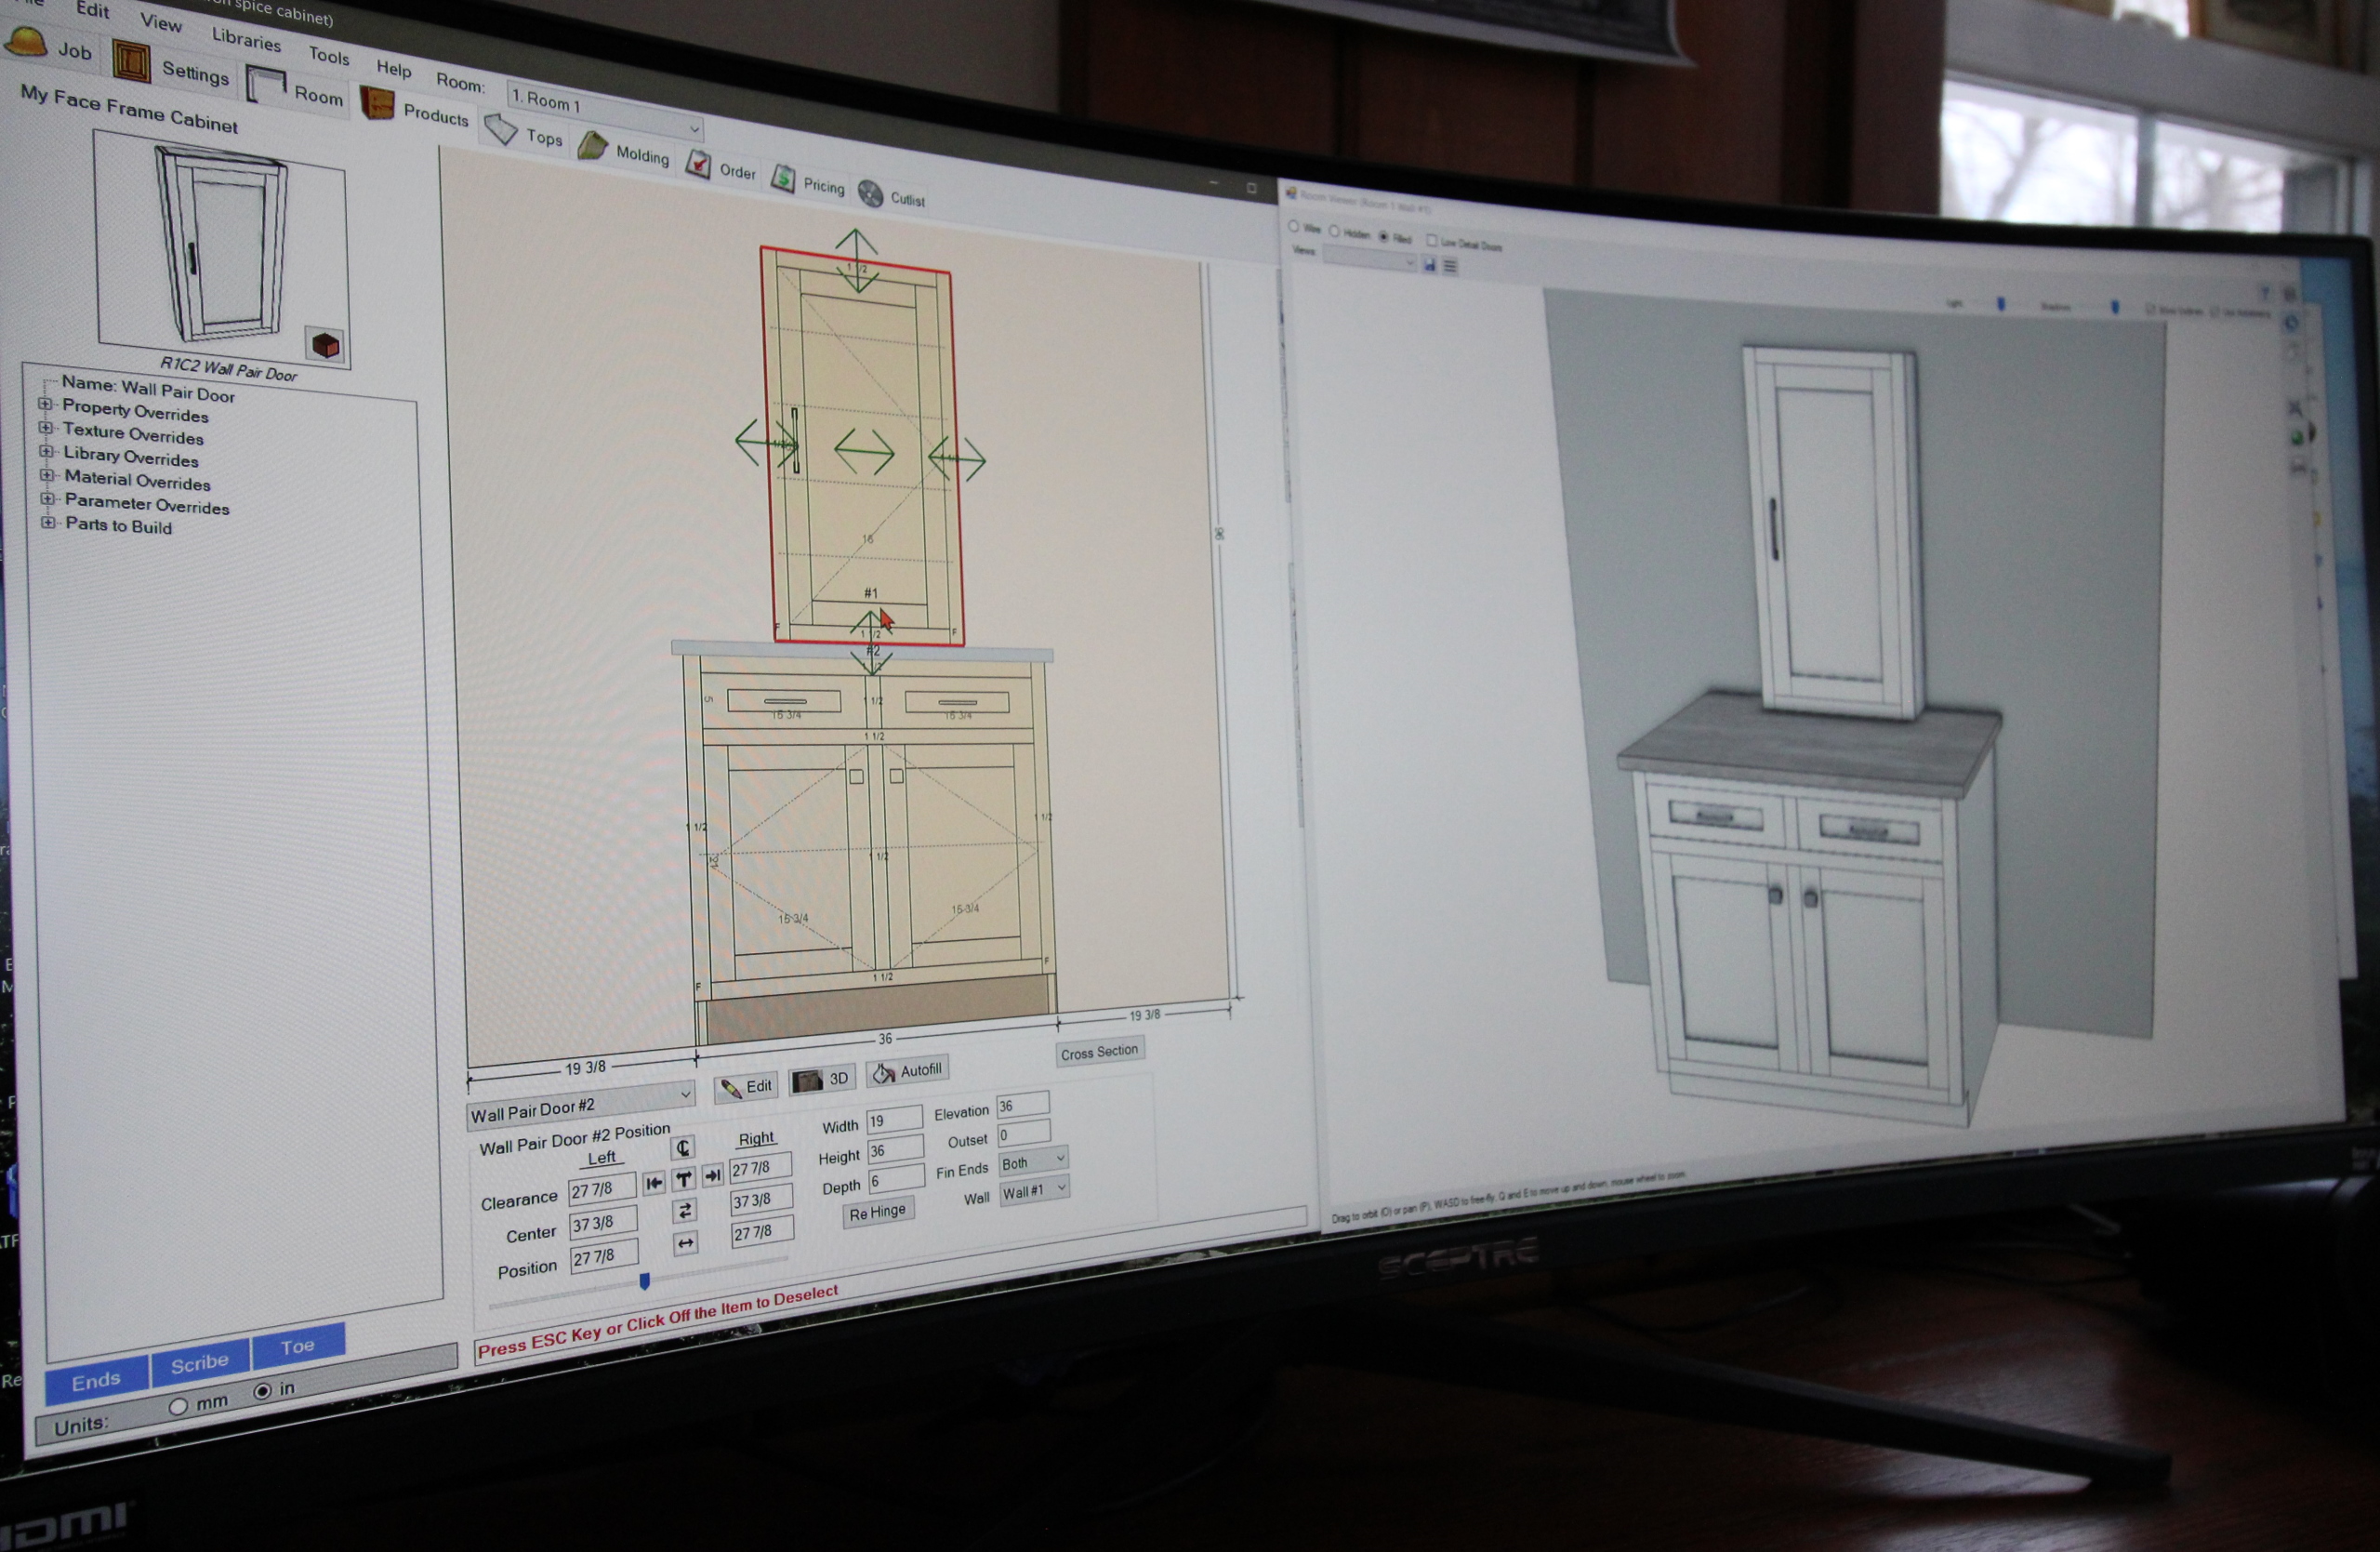Open the Wall Pair Door #2 dropdown

coord(685,1094)
